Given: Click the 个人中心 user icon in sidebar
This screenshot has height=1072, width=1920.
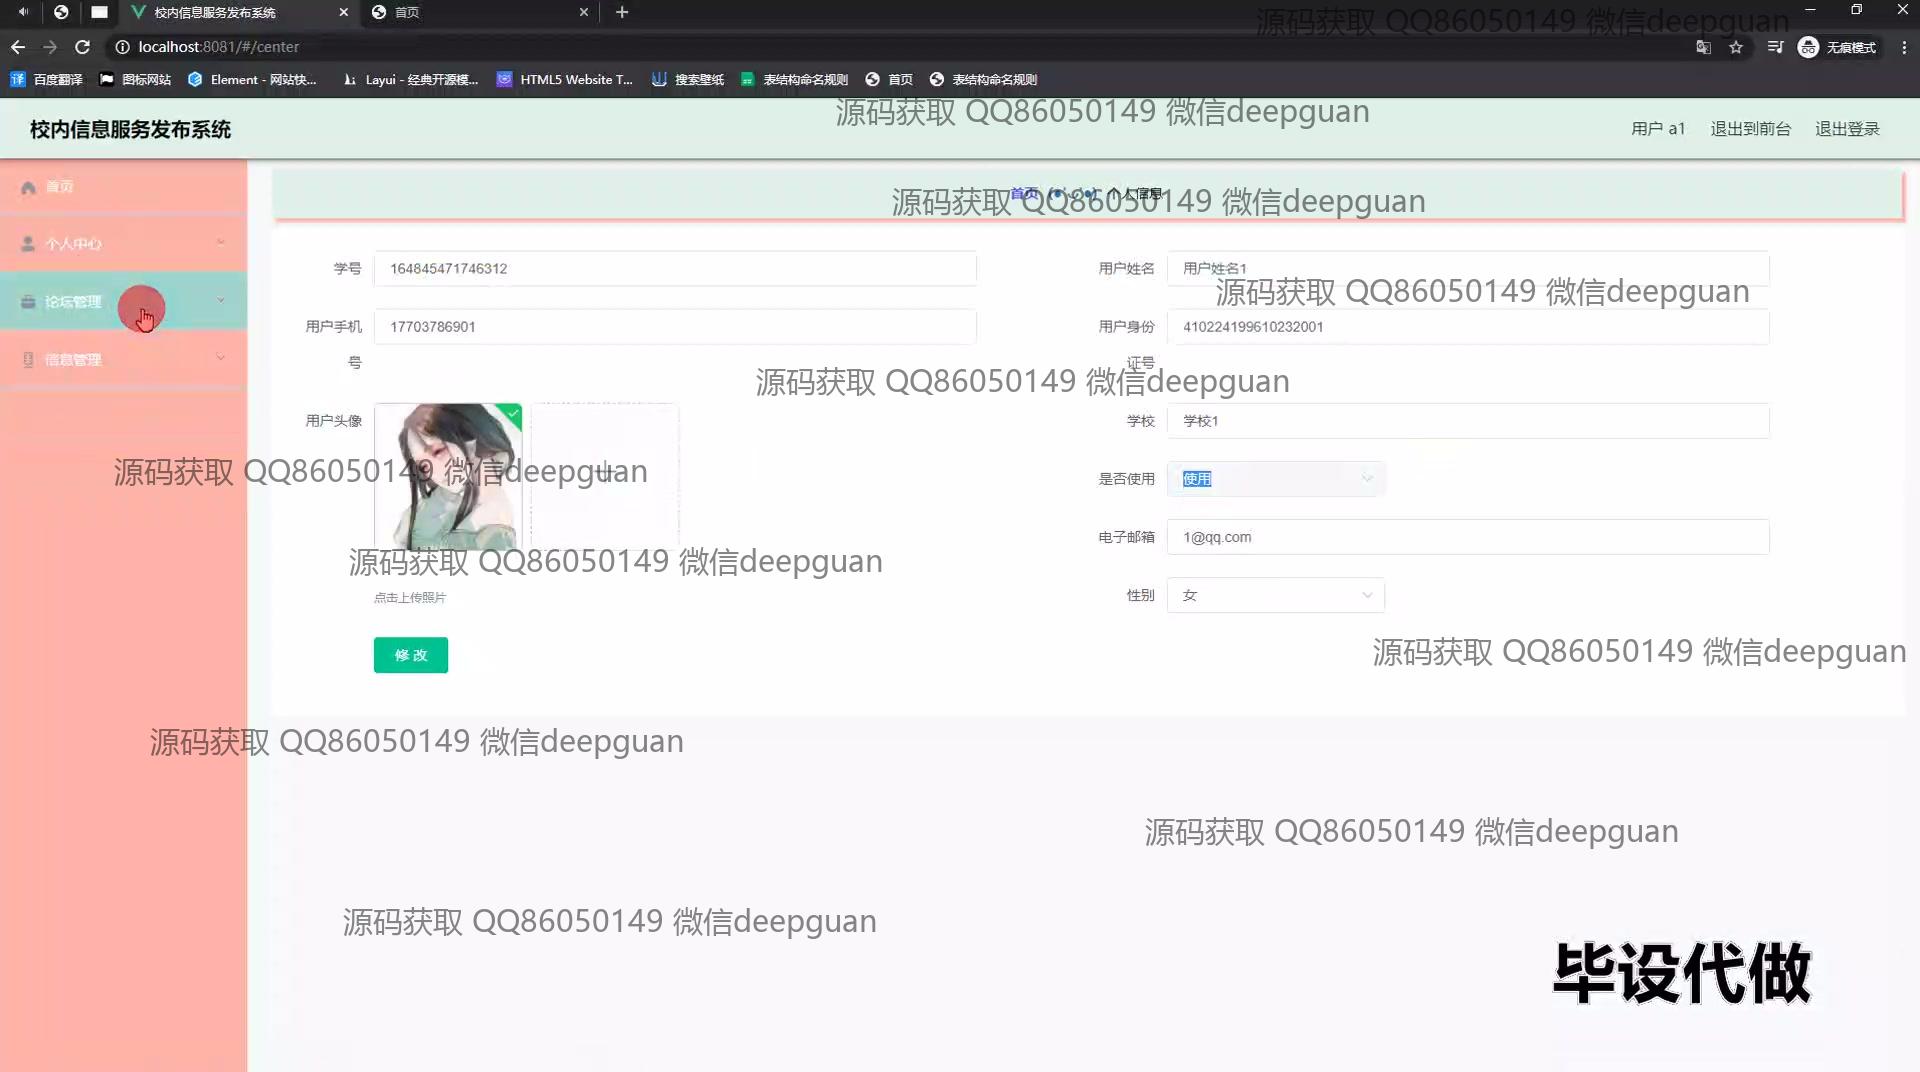Looking at the screenshot, I should 28,244.
